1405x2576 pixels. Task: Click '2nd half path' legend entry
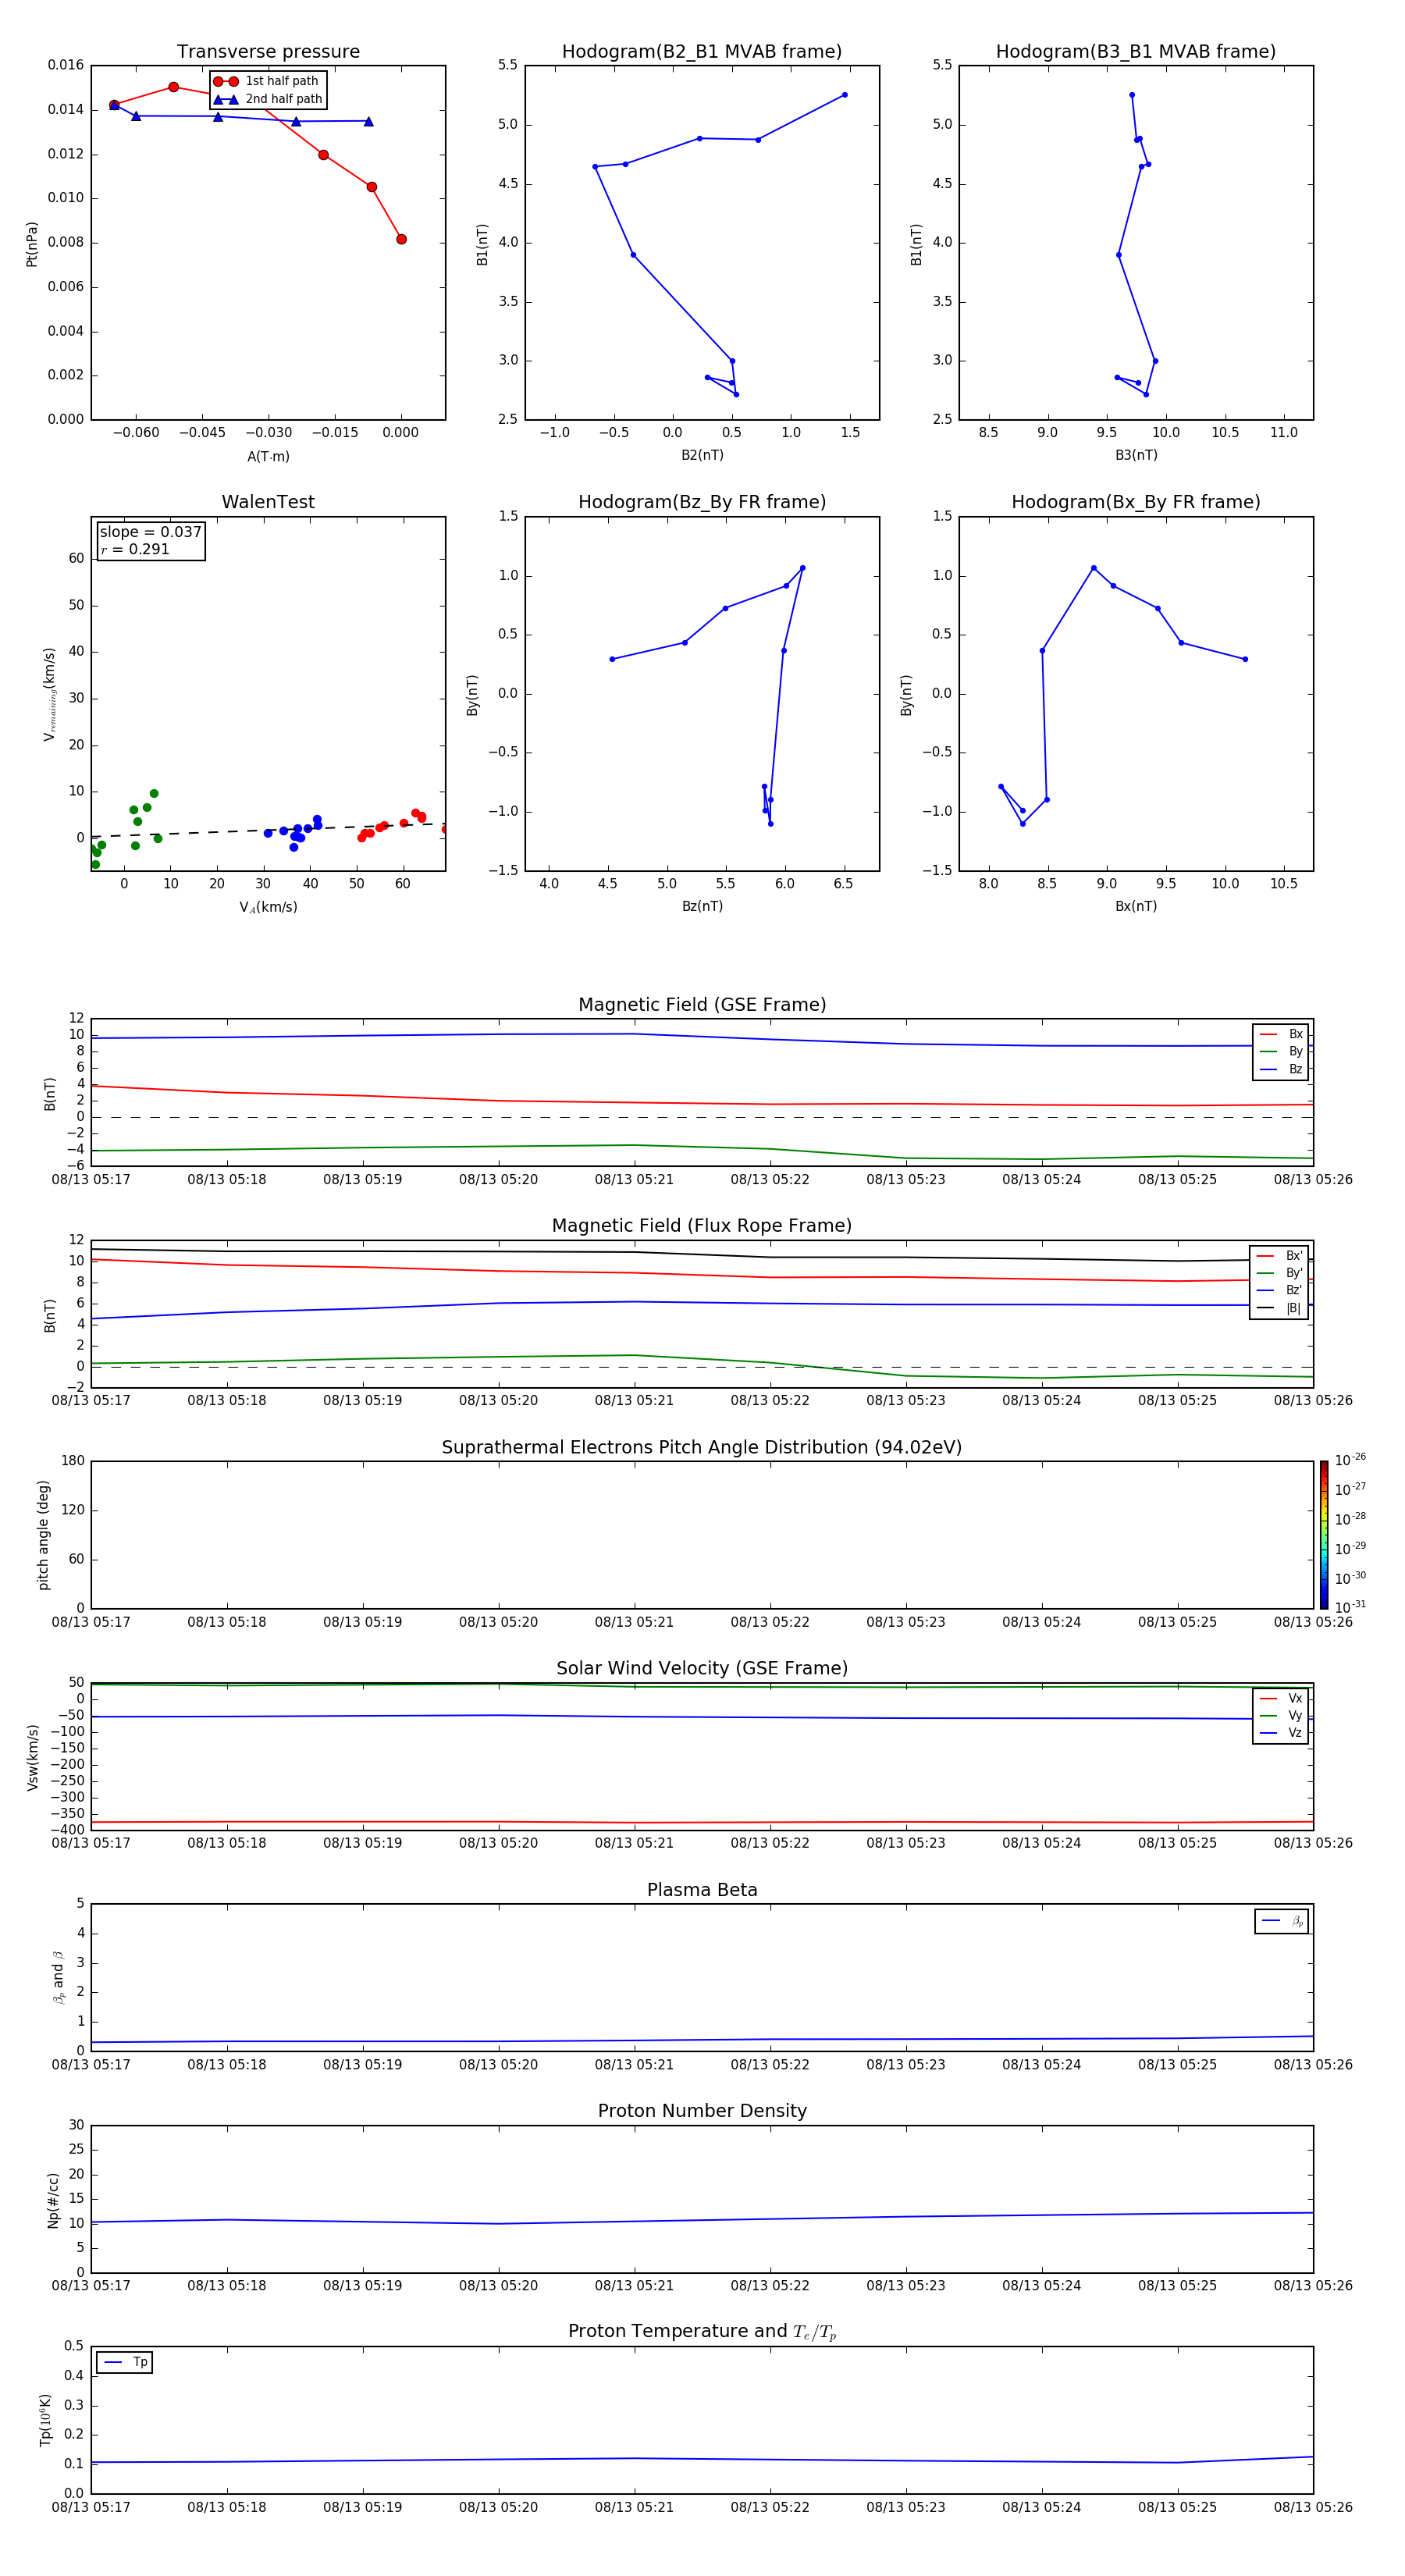click(269, 99)
